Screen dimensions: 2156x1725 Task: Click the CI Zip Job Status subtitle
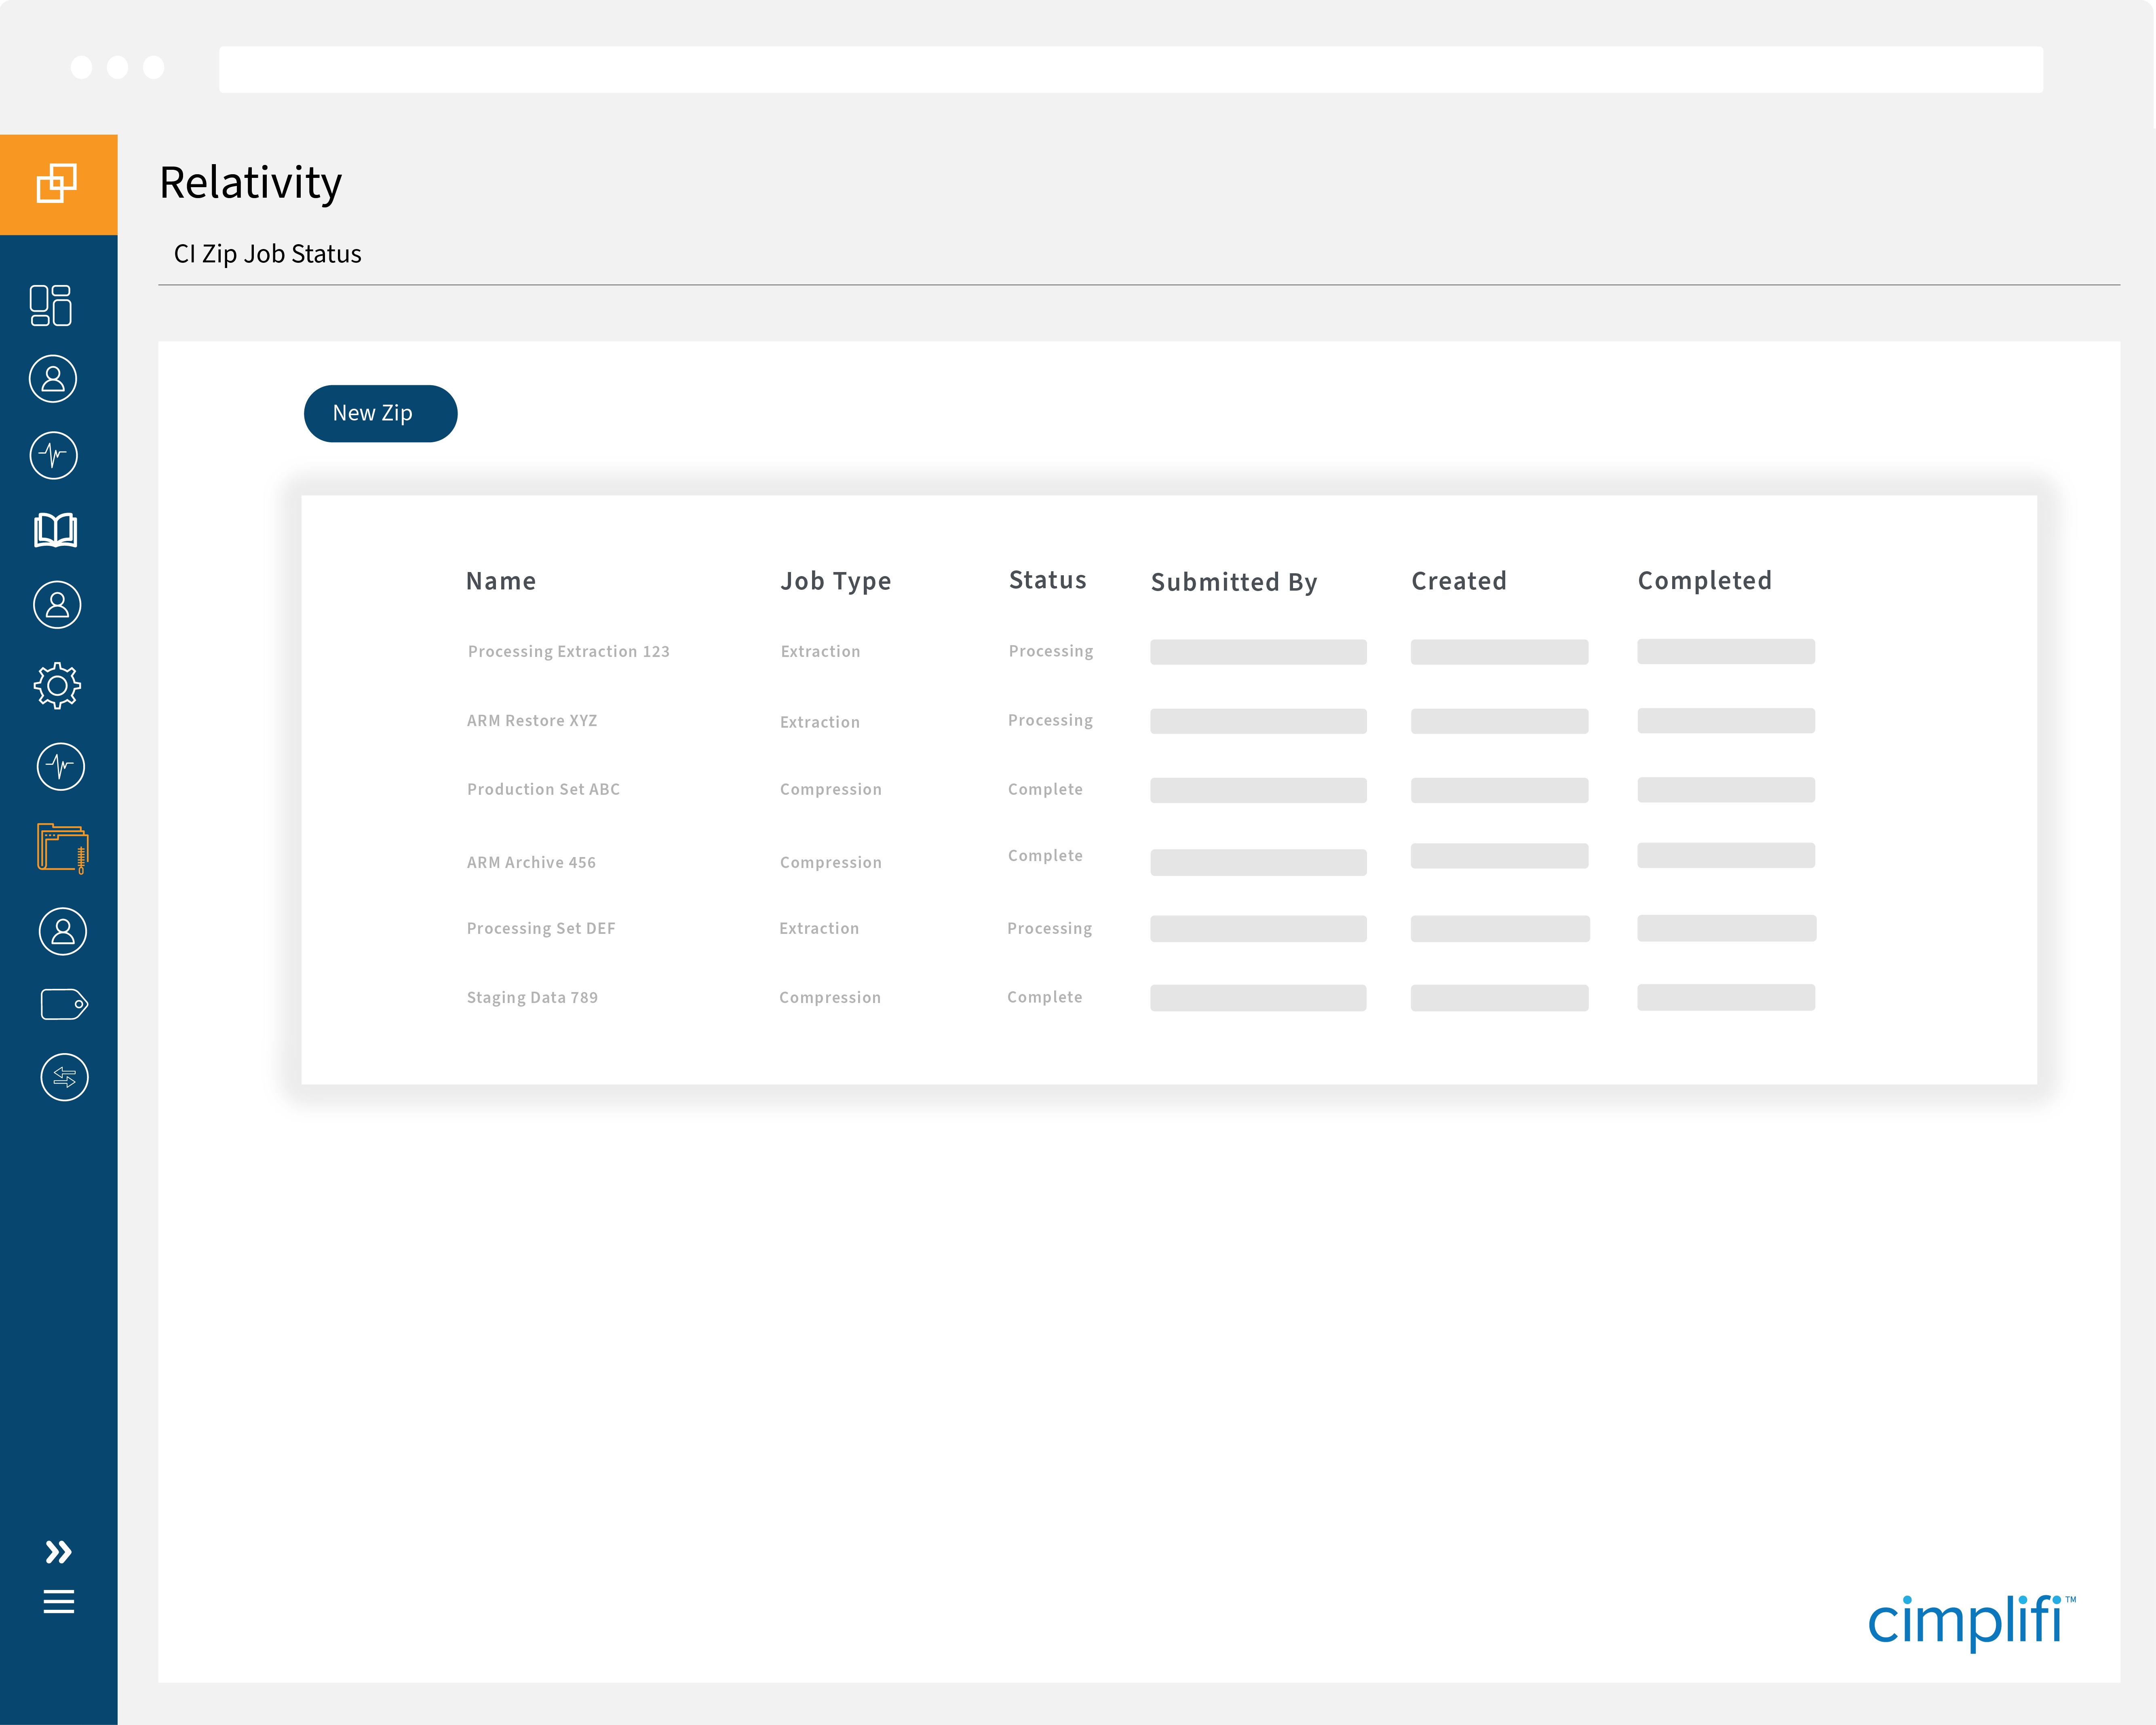(267, 254)
